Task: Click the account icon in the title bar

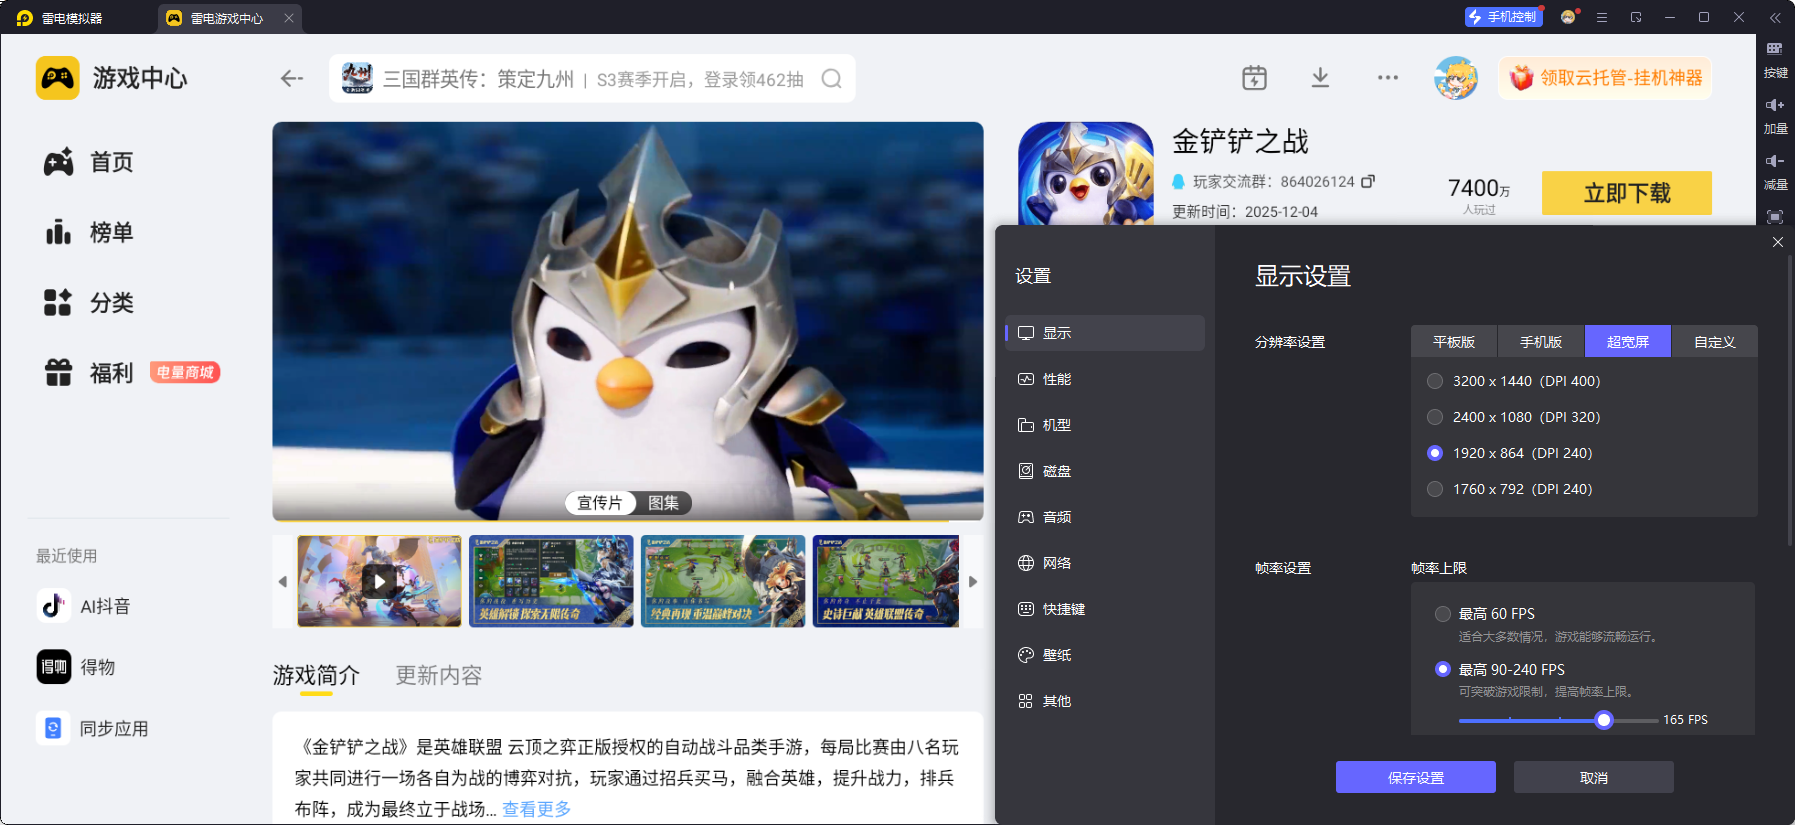Action: (x=1568, y=17)
